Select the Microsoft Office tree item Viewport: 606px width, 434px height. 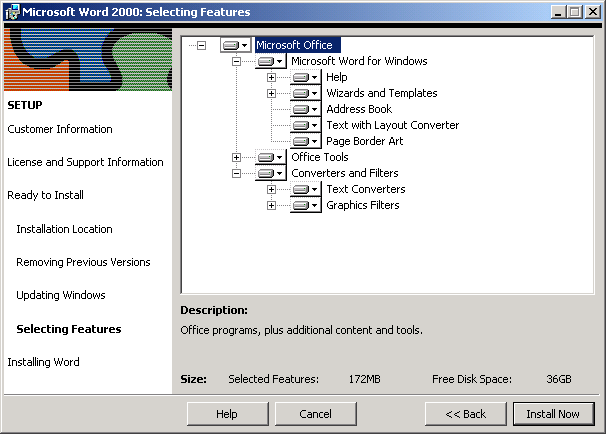pos(297,45)
